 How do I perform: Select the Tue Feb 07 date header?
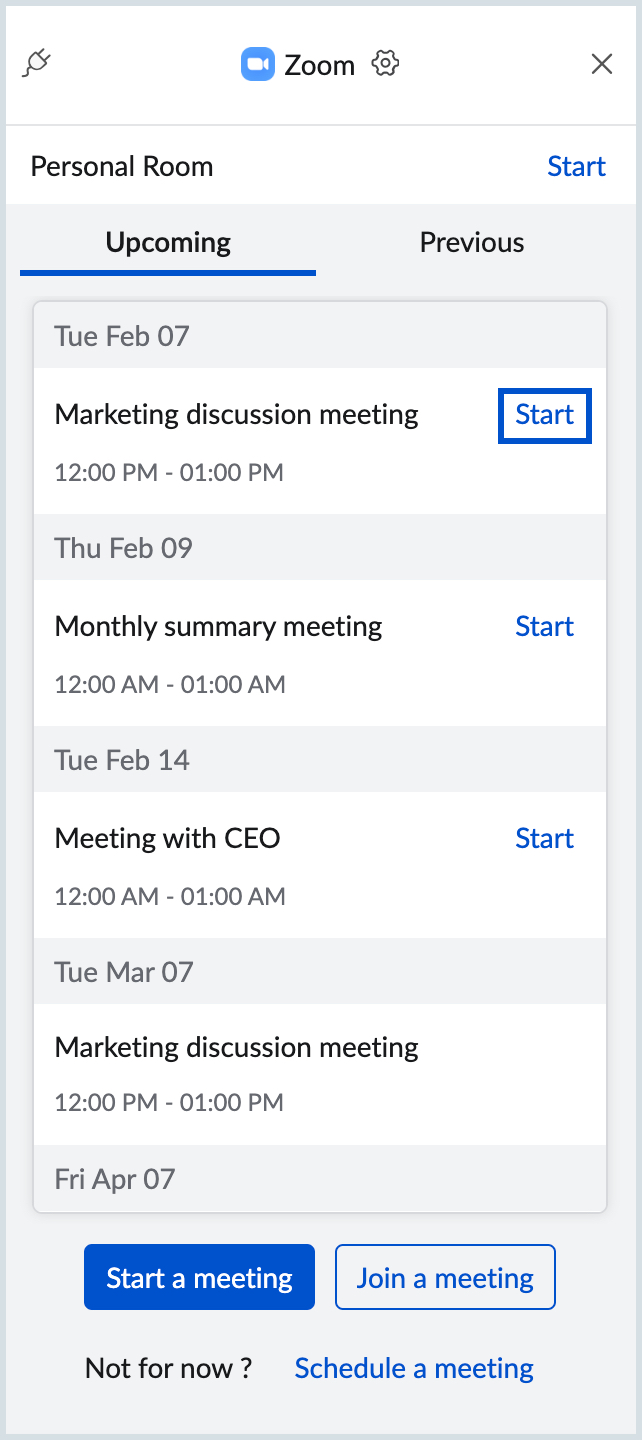[120, 335]
